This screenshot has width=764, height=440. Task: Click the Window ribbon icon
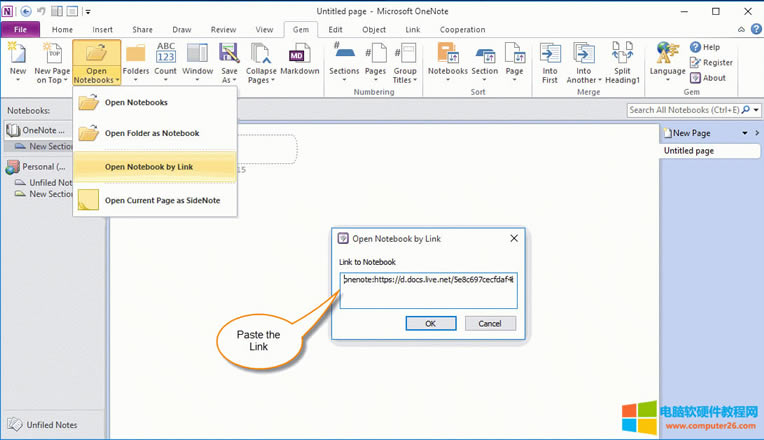point(197,53)
